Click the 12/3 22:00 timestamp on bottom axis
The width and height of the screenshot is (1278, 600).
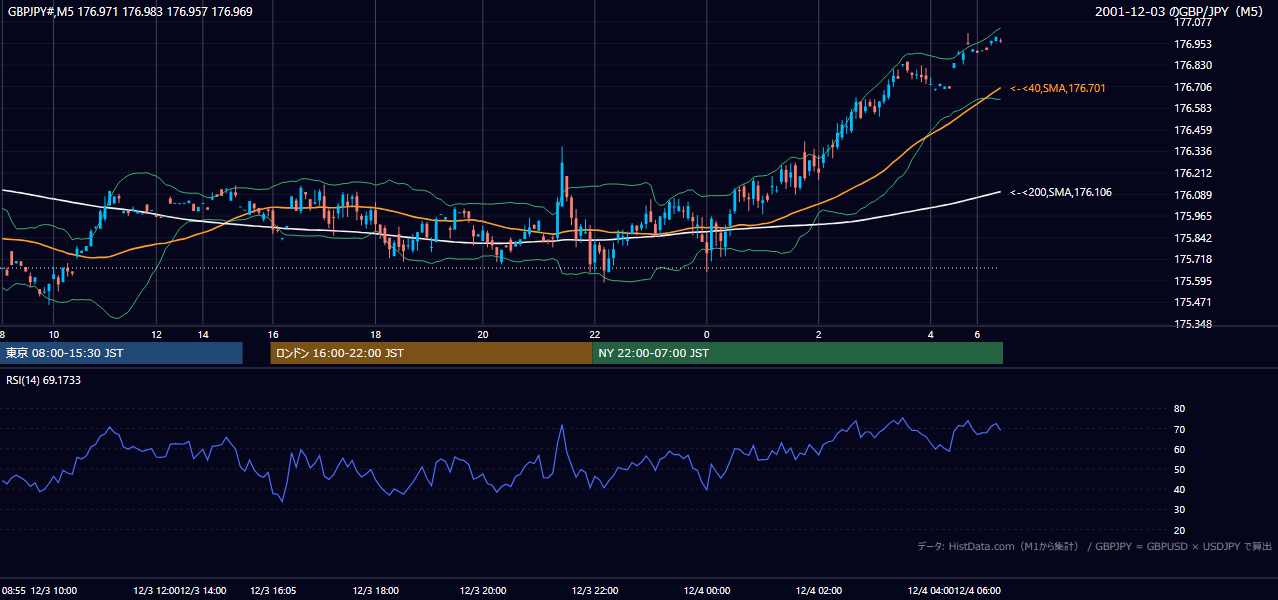click(x=595, y=591)
